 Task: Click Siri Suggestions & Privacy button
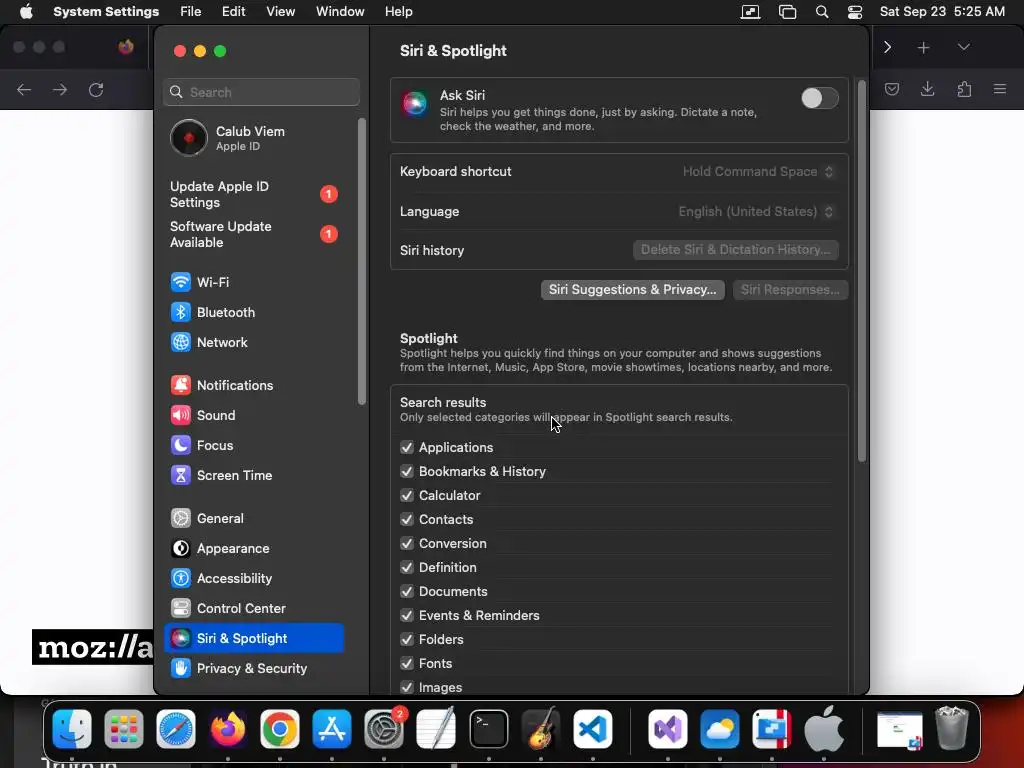click(632, 290)
